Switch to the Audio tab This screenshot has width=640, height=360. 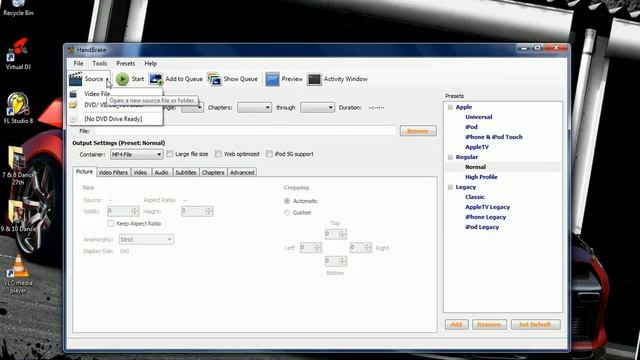click(161, 173)
